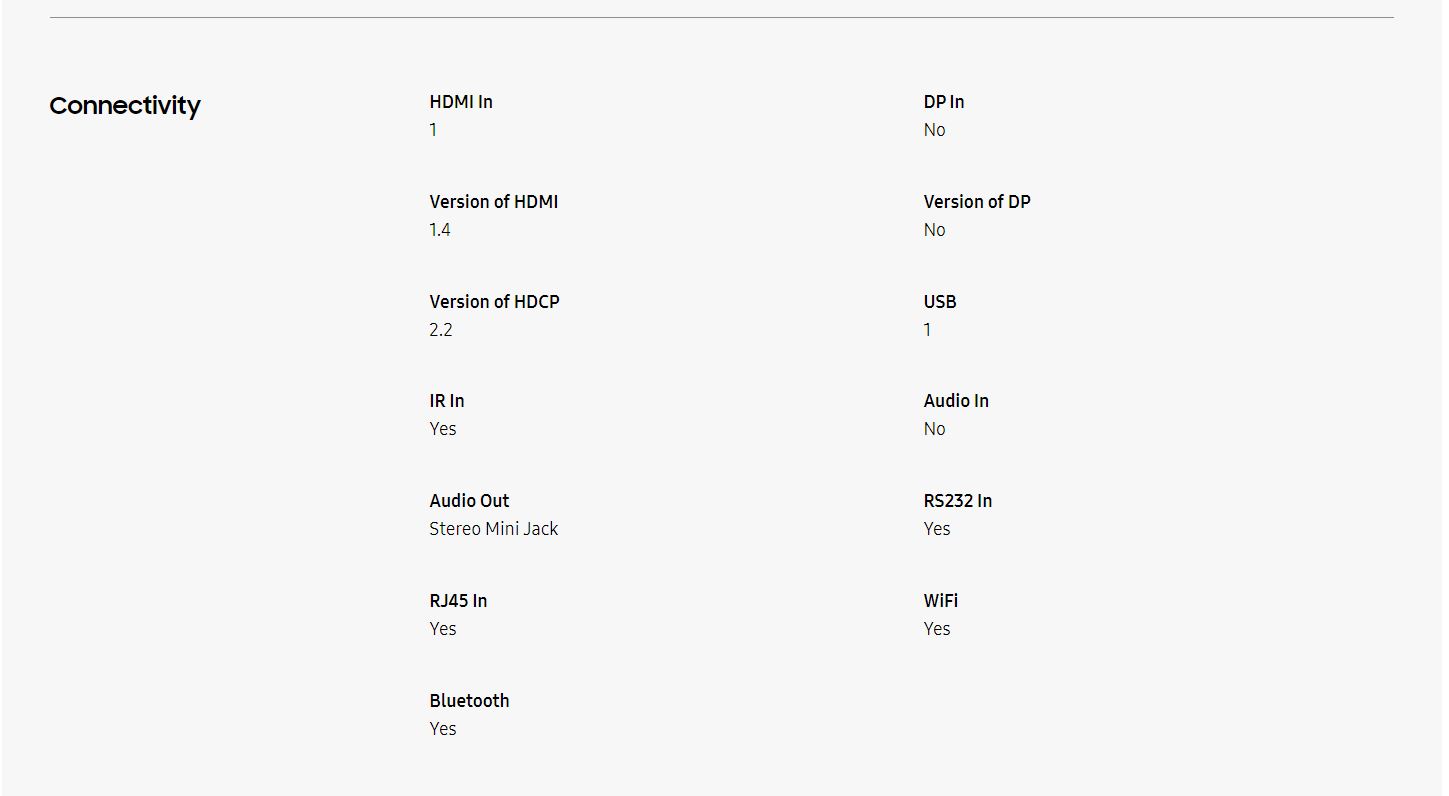1449x796 pixels.
Task: Click the Version of DP label
Action: (x=976, y=202)
